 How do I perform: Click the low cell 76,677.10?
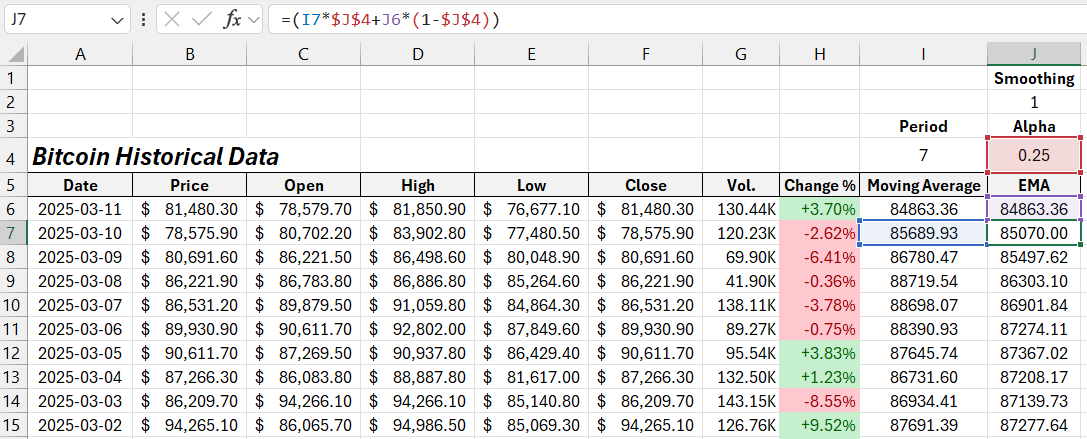click(x=531, y=209)
